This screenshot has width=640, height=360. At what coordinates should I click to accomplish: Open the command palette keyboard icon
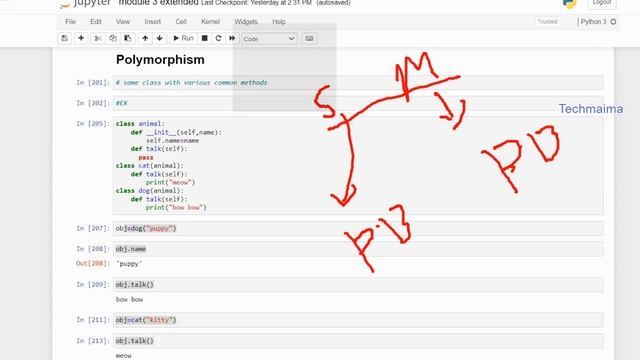pos(309,38)
